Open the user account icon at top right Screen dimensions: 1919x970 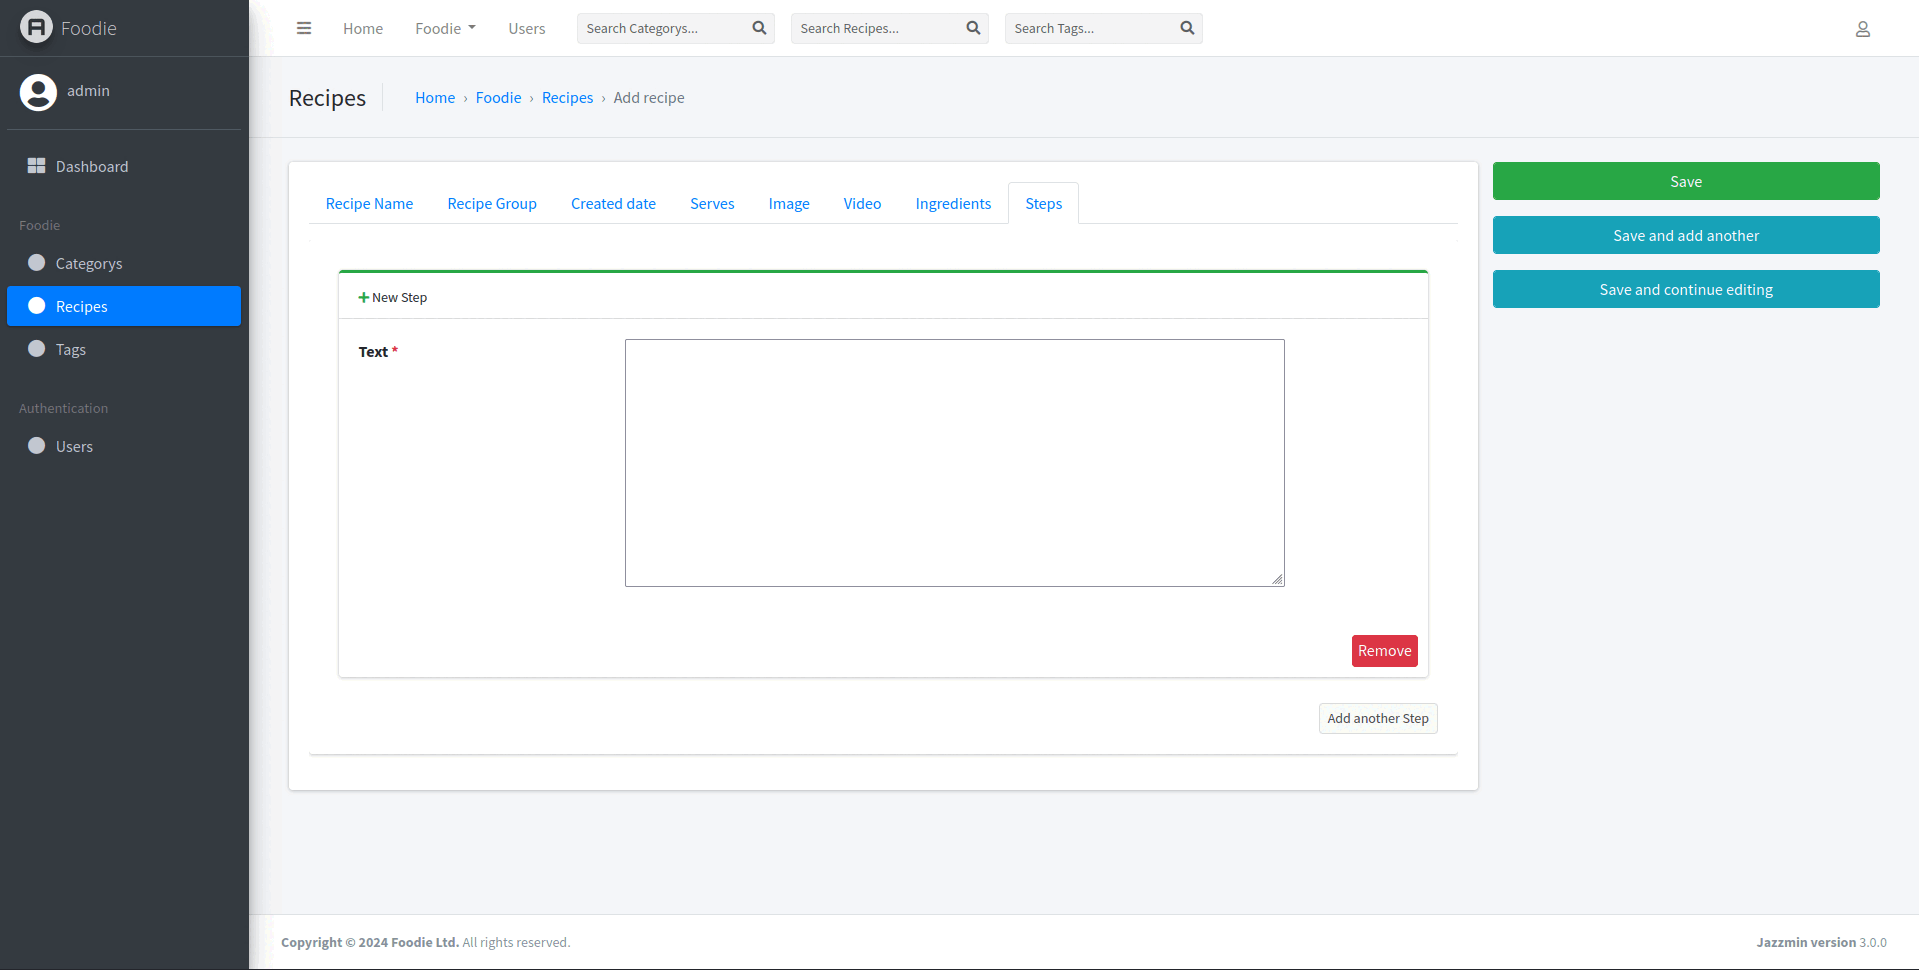coord(1863,29)
